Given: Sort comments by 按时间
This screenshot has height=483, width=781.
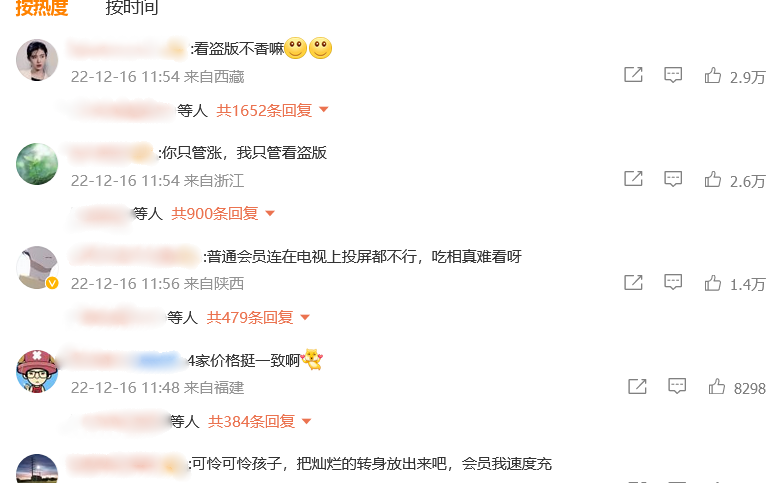Looking at the screenshot, I should [x=132, y=7].
